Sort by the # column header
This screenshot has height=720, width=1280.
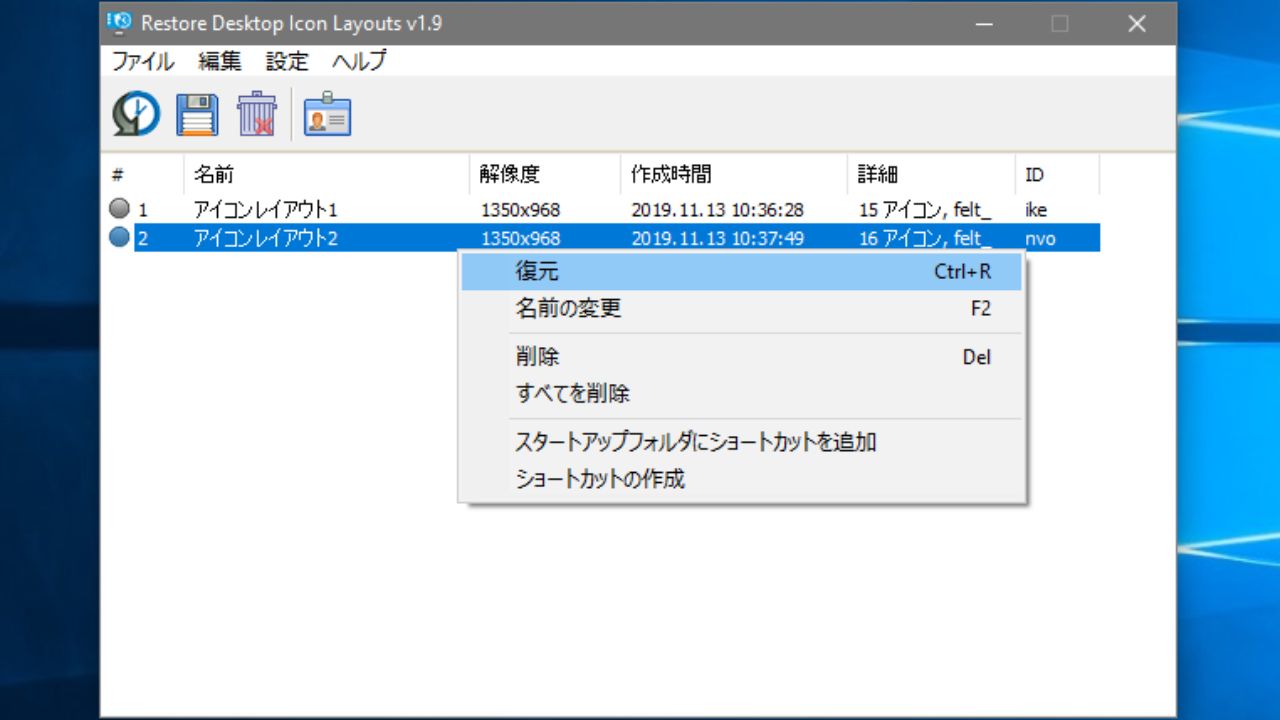point(143,174)
